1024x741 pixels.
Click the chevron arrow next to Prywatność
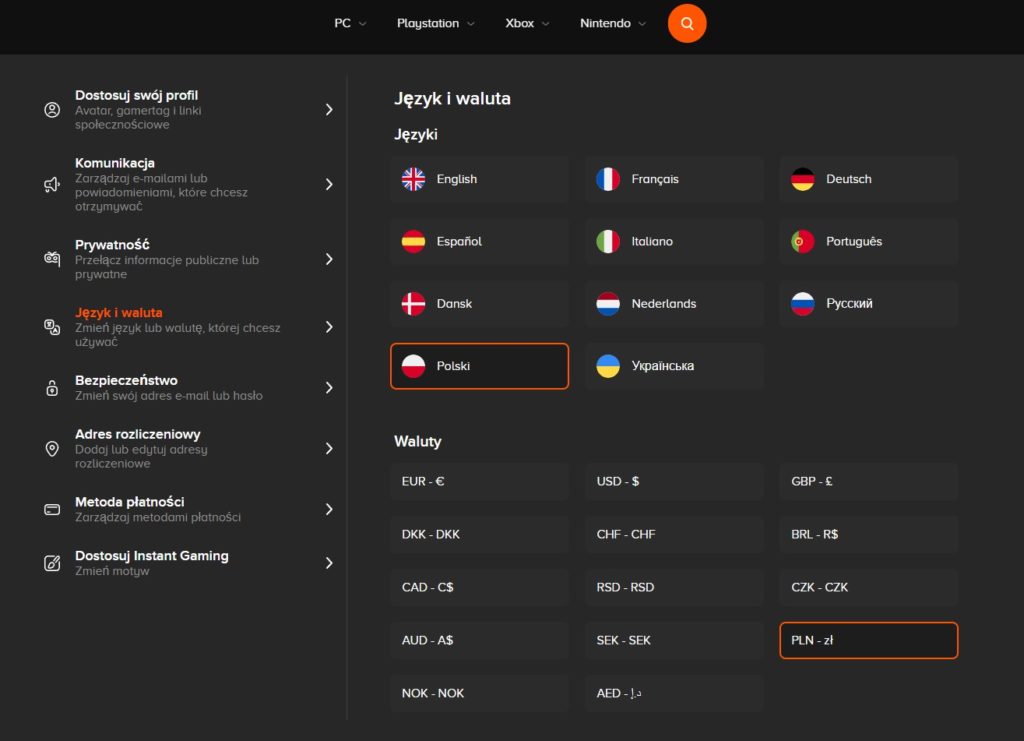pyautogui.click(x=329, y=259)
